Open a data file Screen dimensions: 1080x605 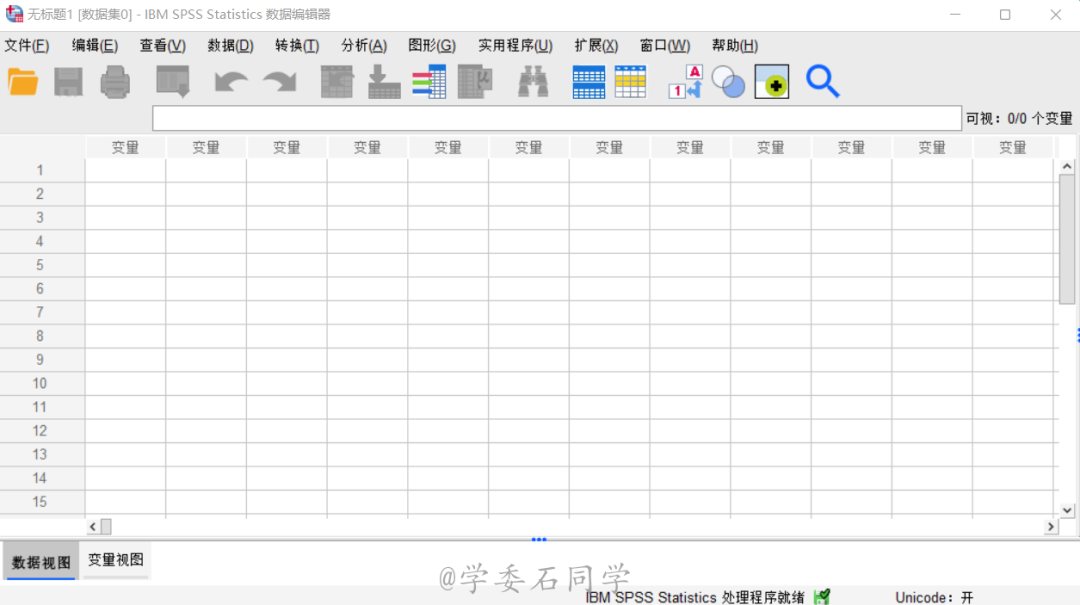(x=22, y=82)
